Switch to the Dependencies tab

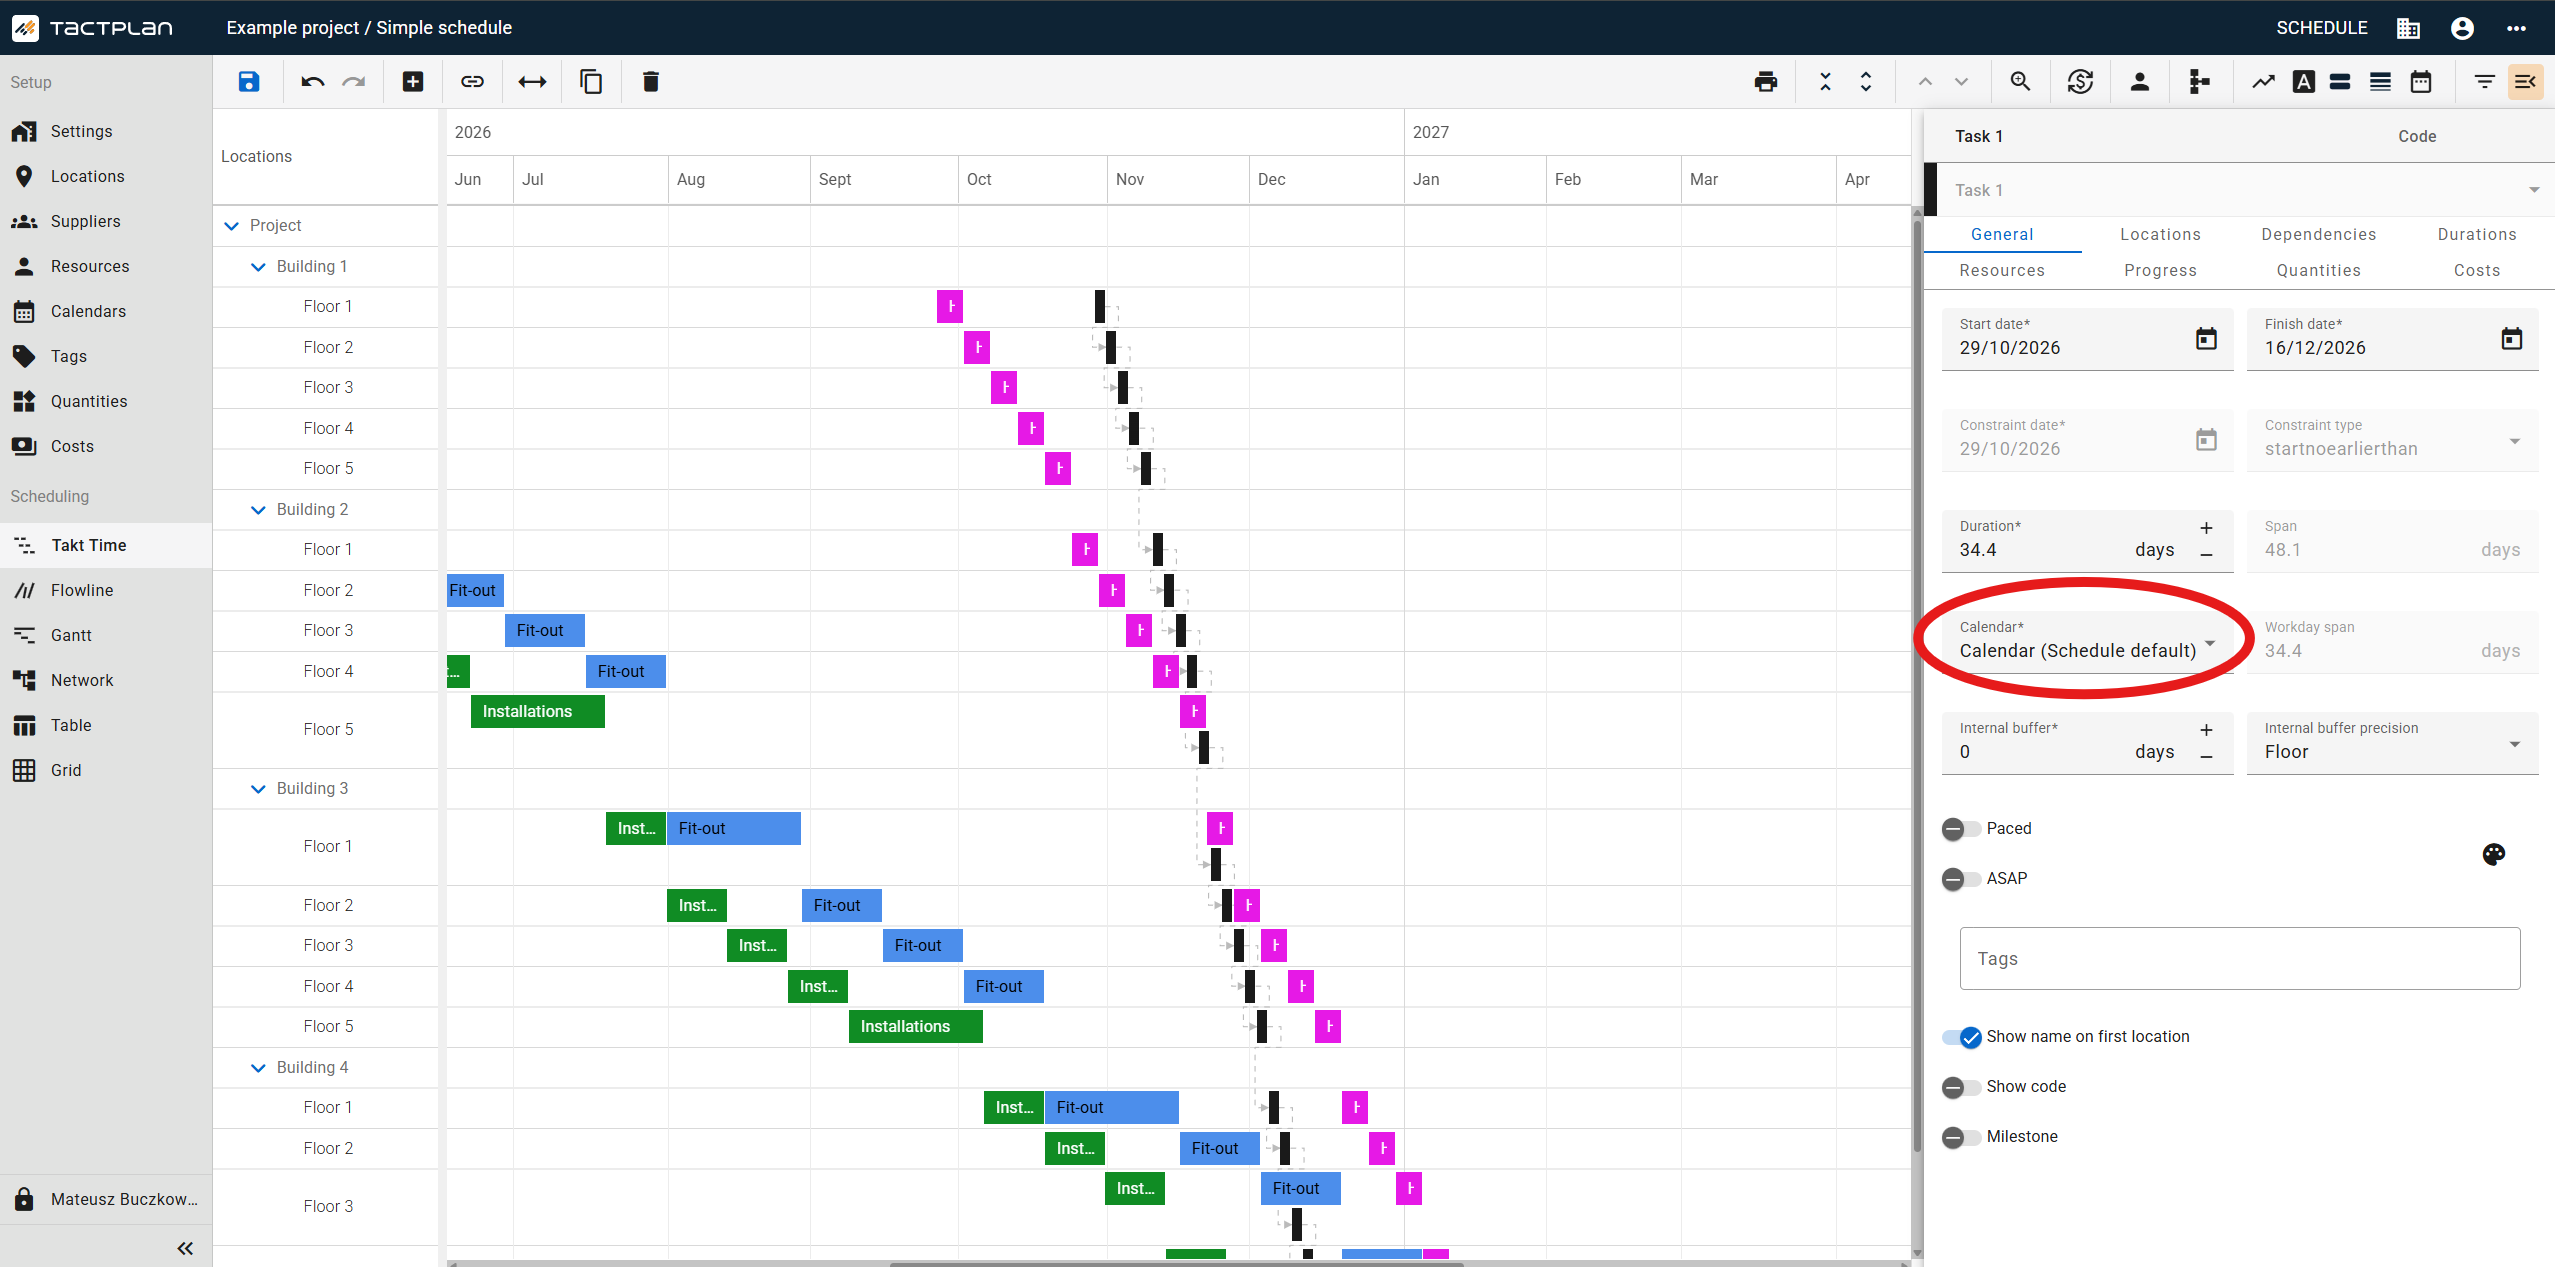tap(2319, 234)
